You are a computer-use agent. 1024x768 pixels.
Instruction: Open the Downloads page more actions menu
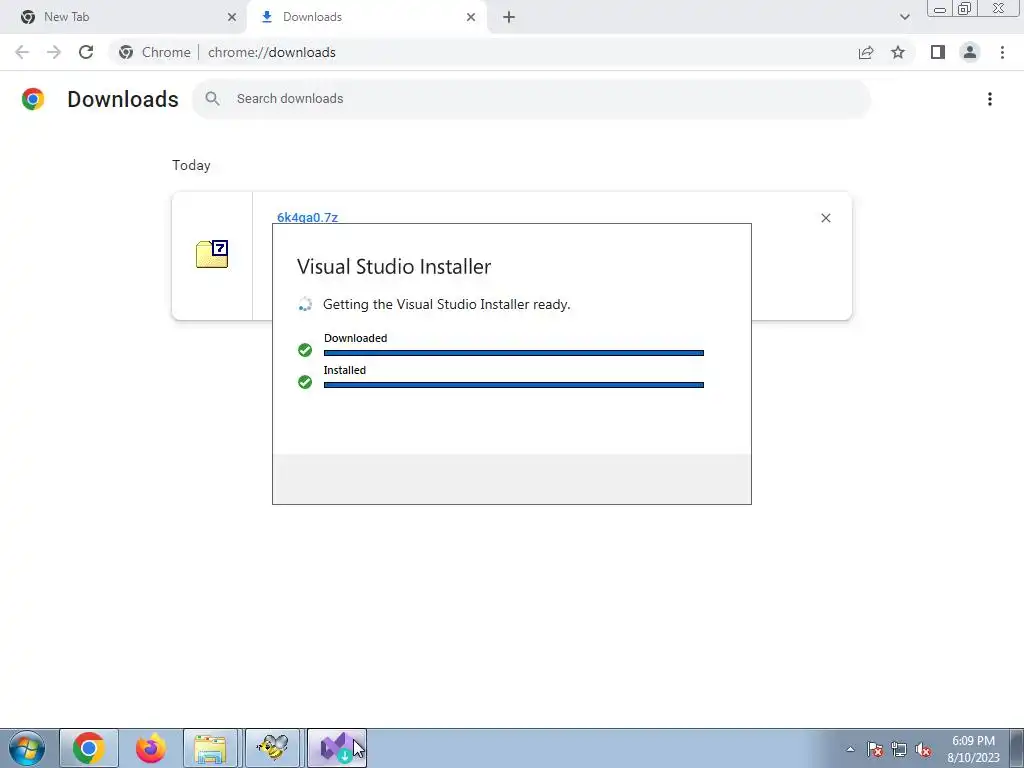(x=989, y=99)
